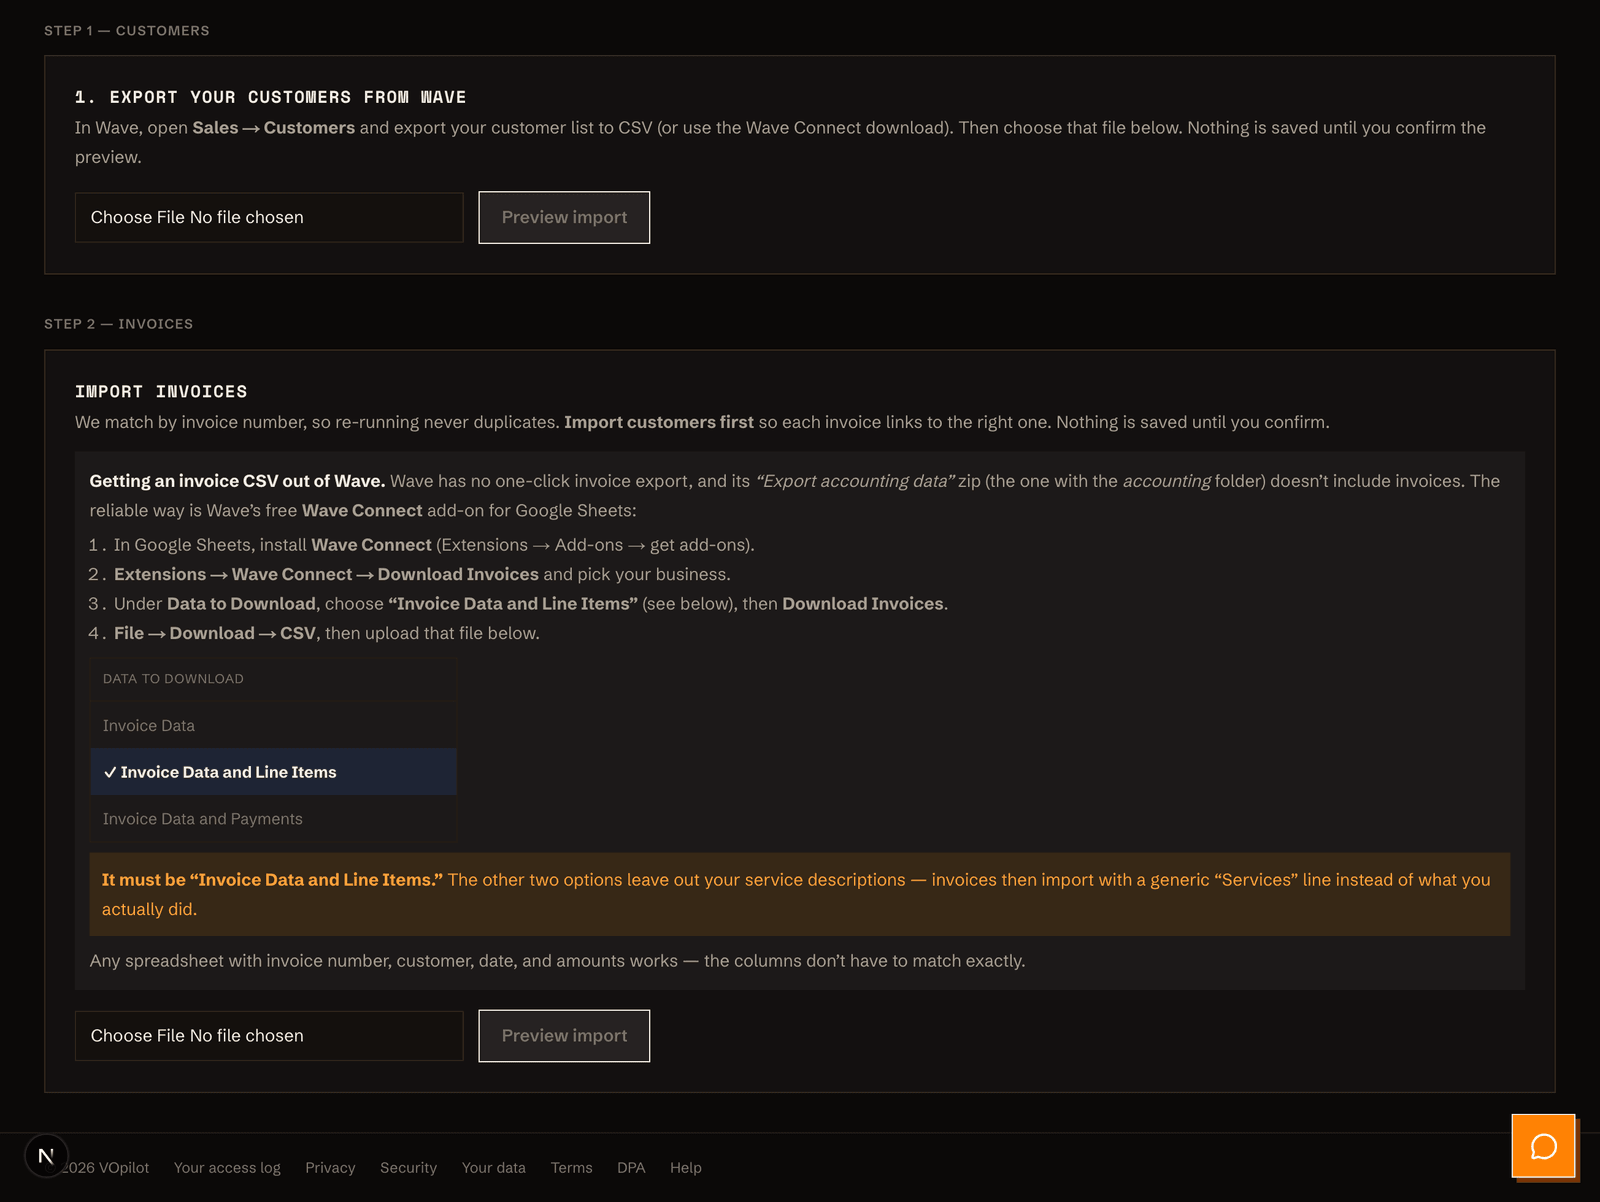Open the Help footer link
The image size is (1600, 1202).
coord(686,1167)
